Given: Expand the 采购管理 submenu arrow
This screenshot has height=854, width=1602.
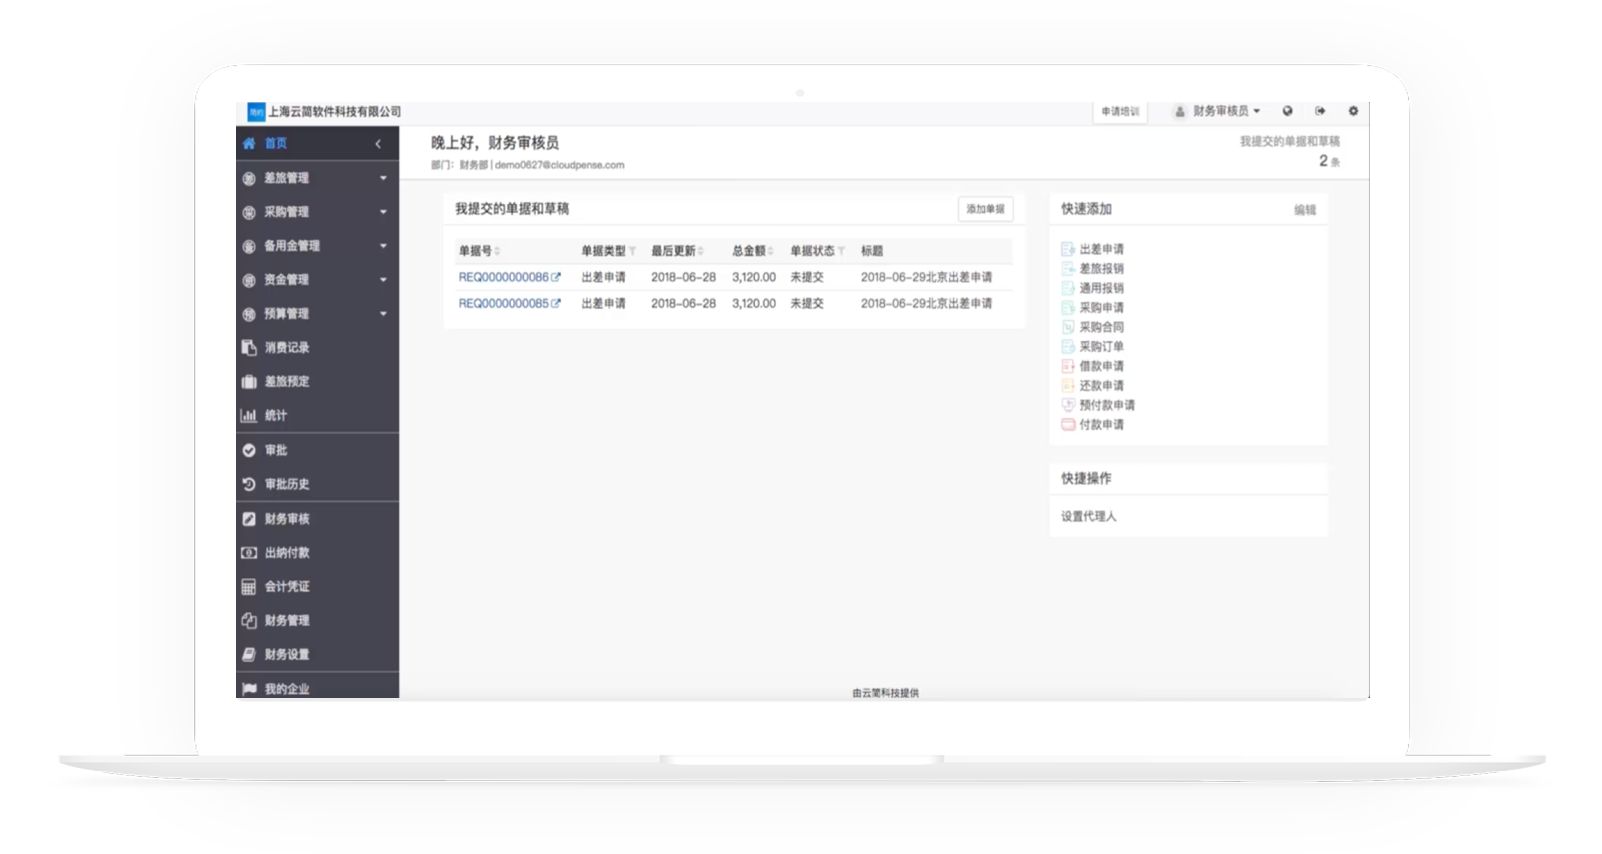Looking at the screenshot, I should click(x=383, y=212).
